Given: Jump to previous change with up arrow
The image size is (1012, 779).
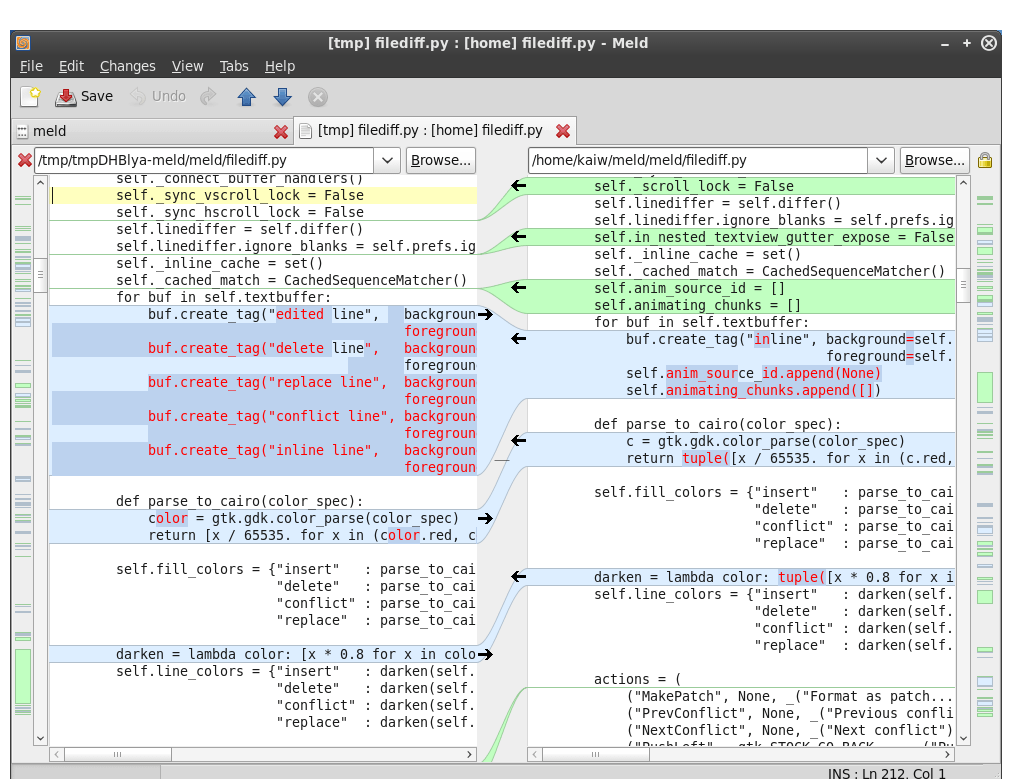Looking at the screenshot, I should pyautogui.click(x=246, y=96).
